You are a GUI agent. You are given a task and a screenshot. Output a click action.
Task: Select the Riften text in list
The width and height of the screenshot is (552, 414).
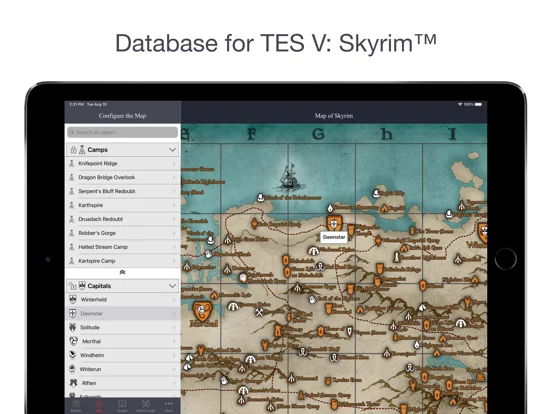(x=89, y=383)
